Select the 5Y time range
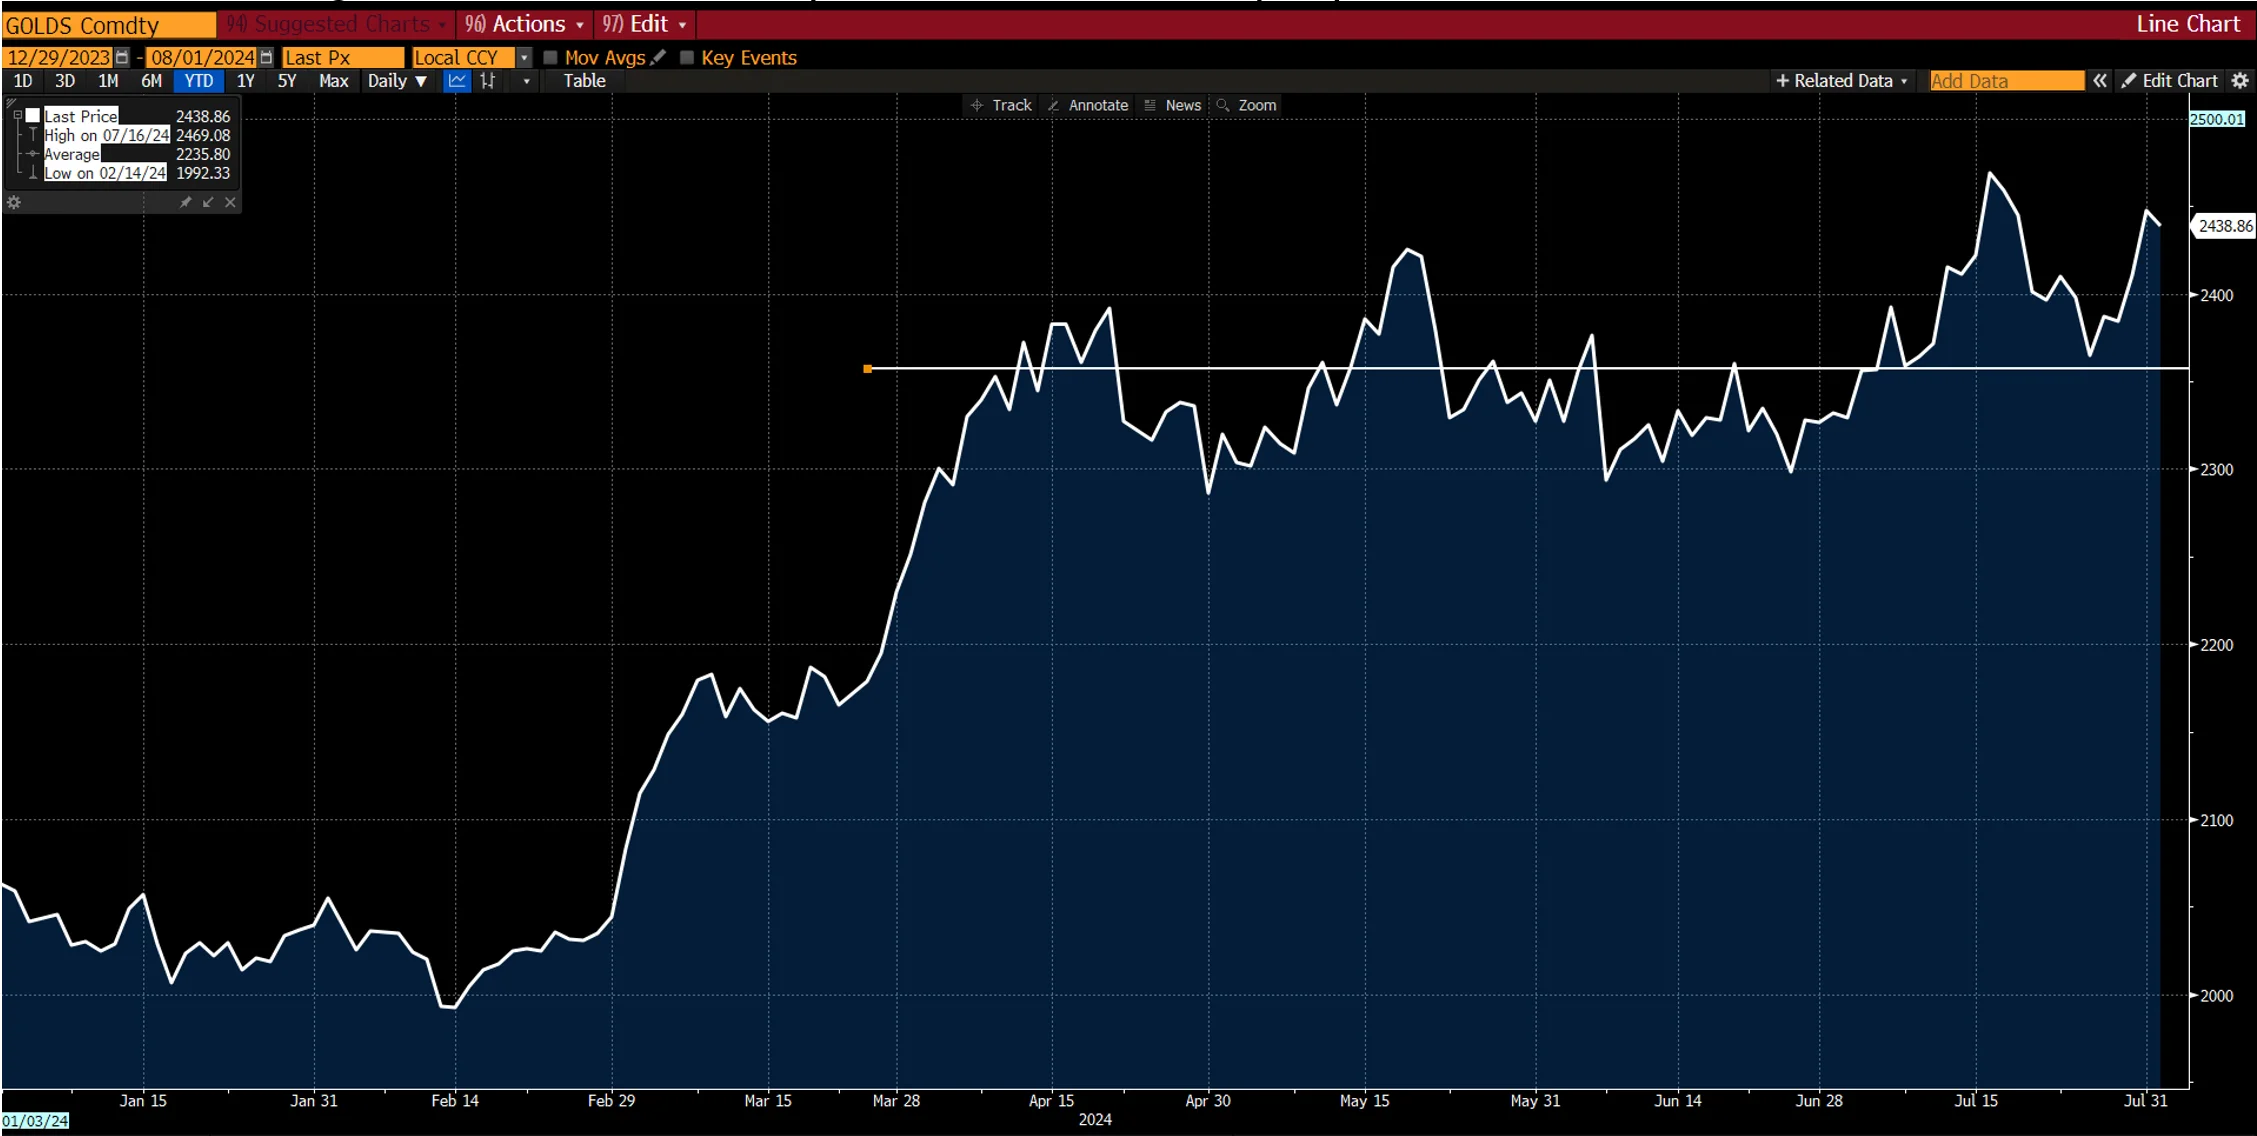This screenshot has width=2257, height=1136. [x=287, y=81]
